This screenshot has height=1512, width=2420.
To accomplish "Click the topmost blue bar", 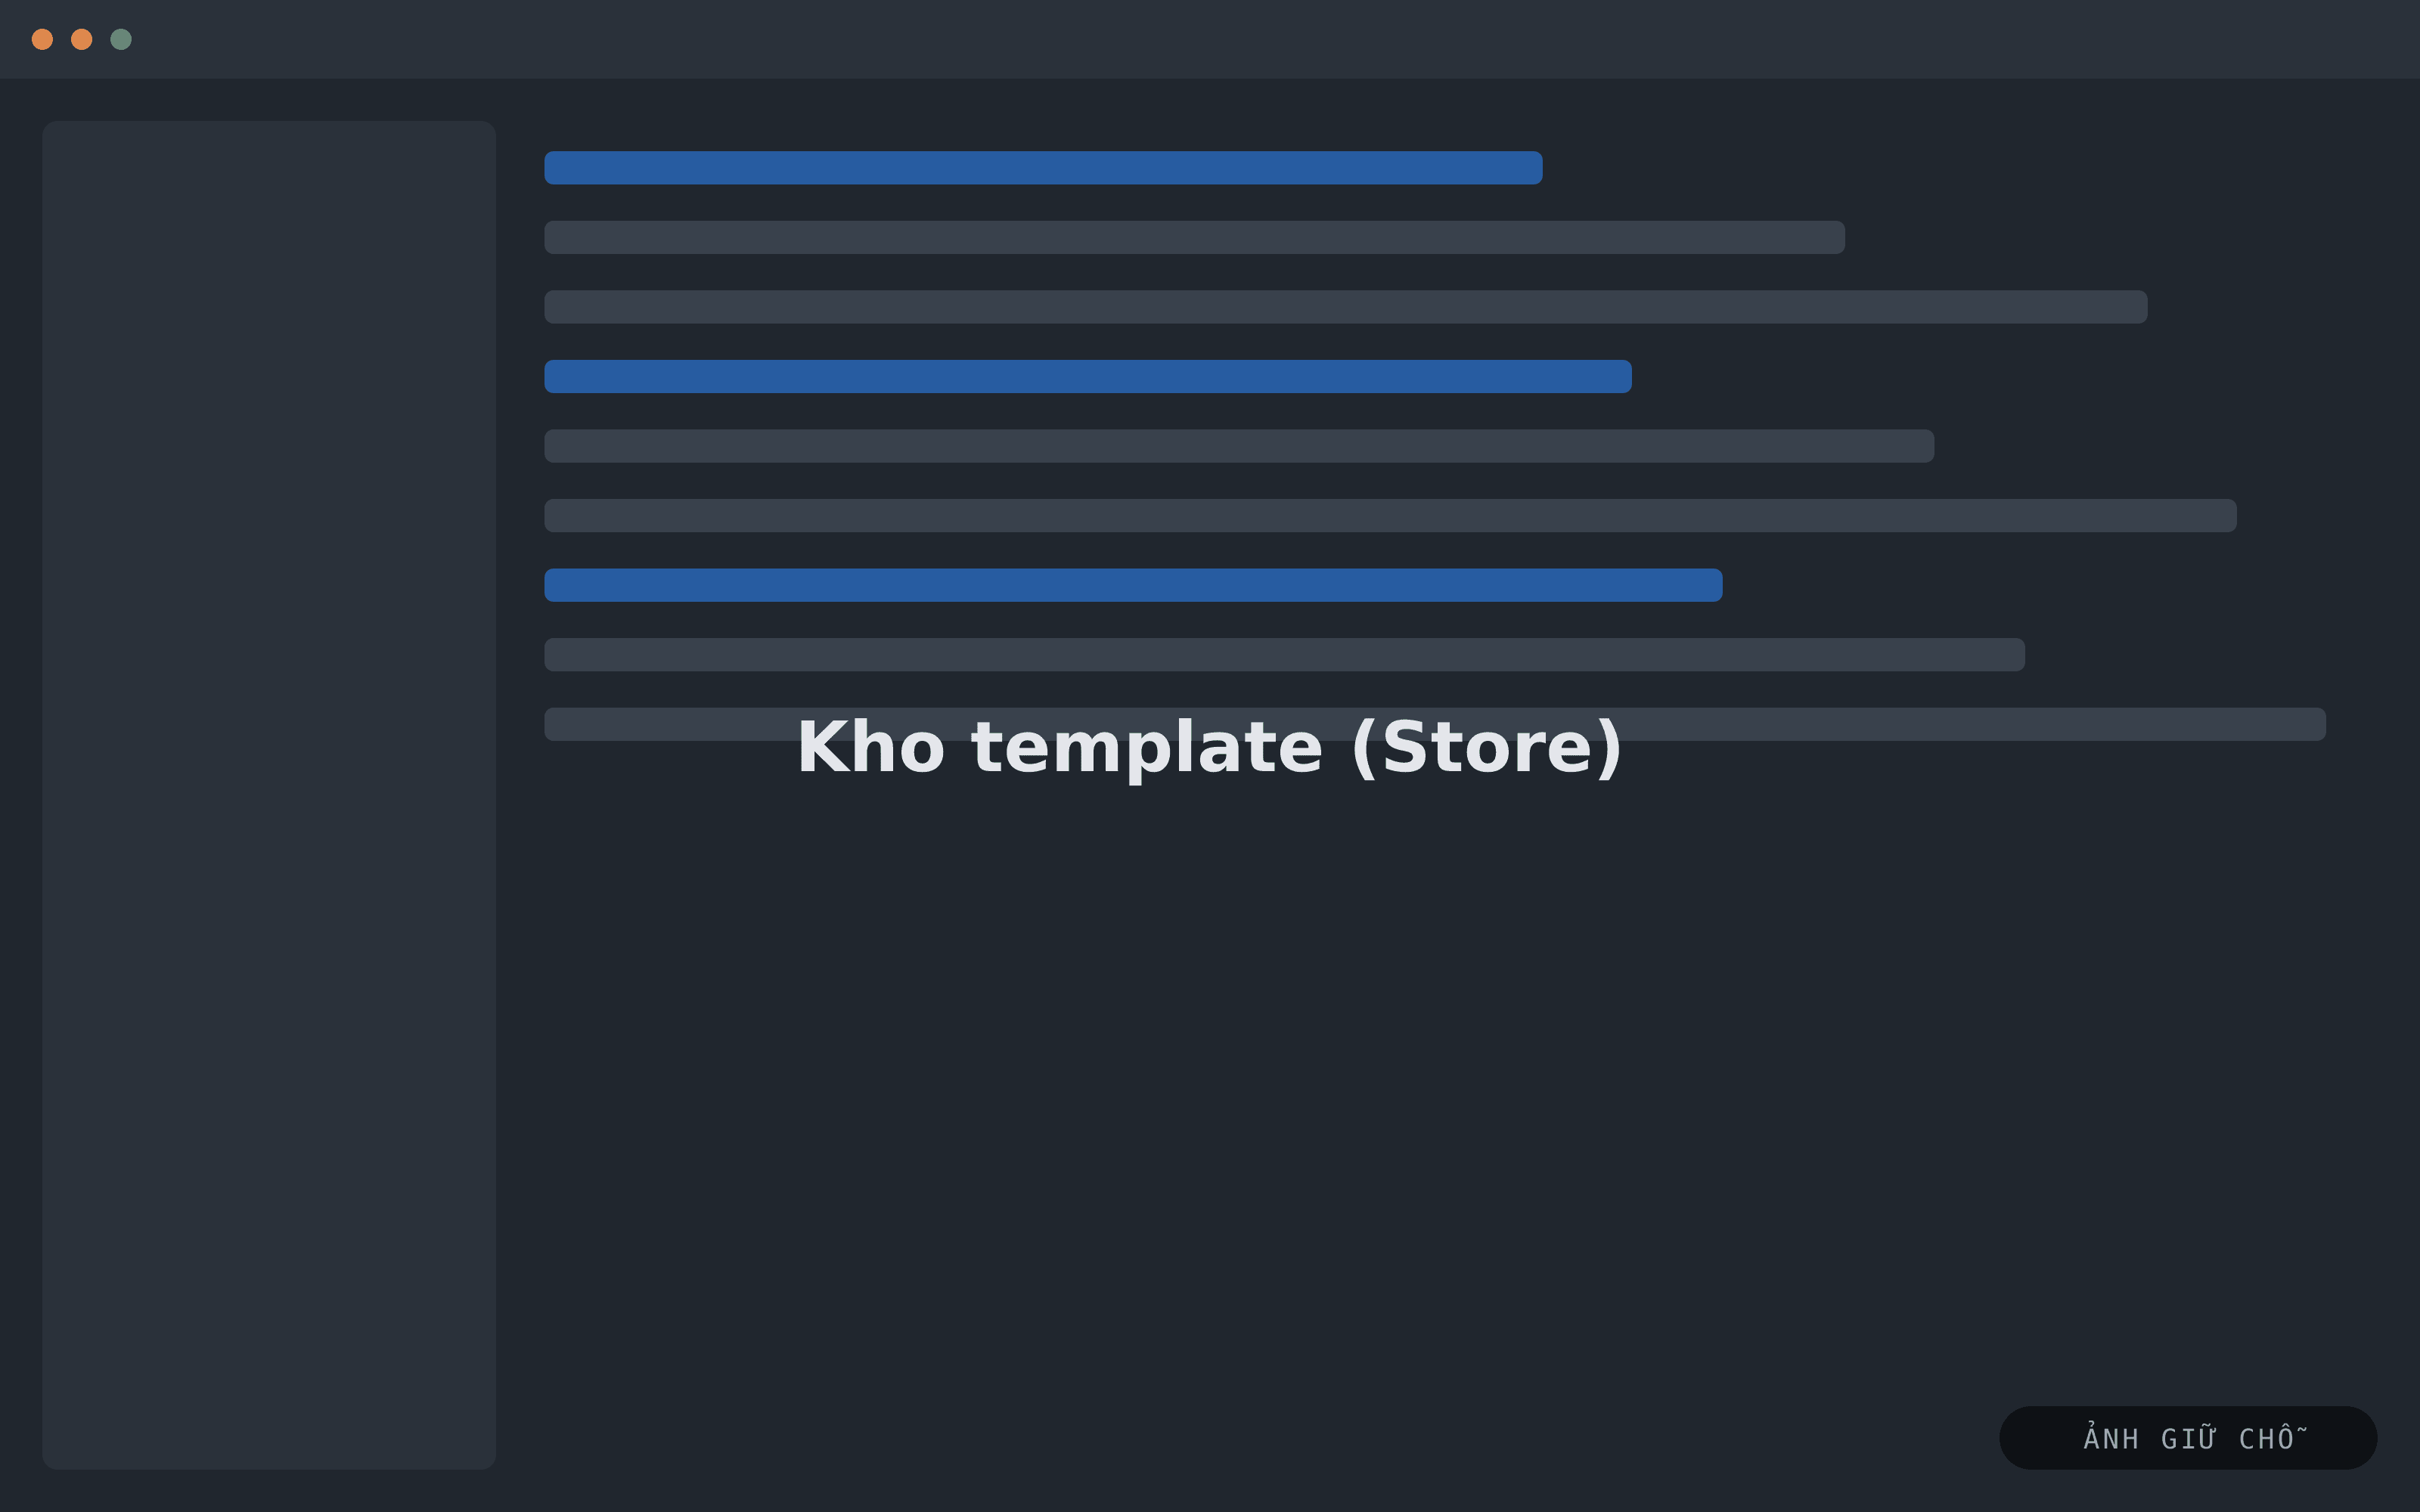I will tap(1043, 168).
